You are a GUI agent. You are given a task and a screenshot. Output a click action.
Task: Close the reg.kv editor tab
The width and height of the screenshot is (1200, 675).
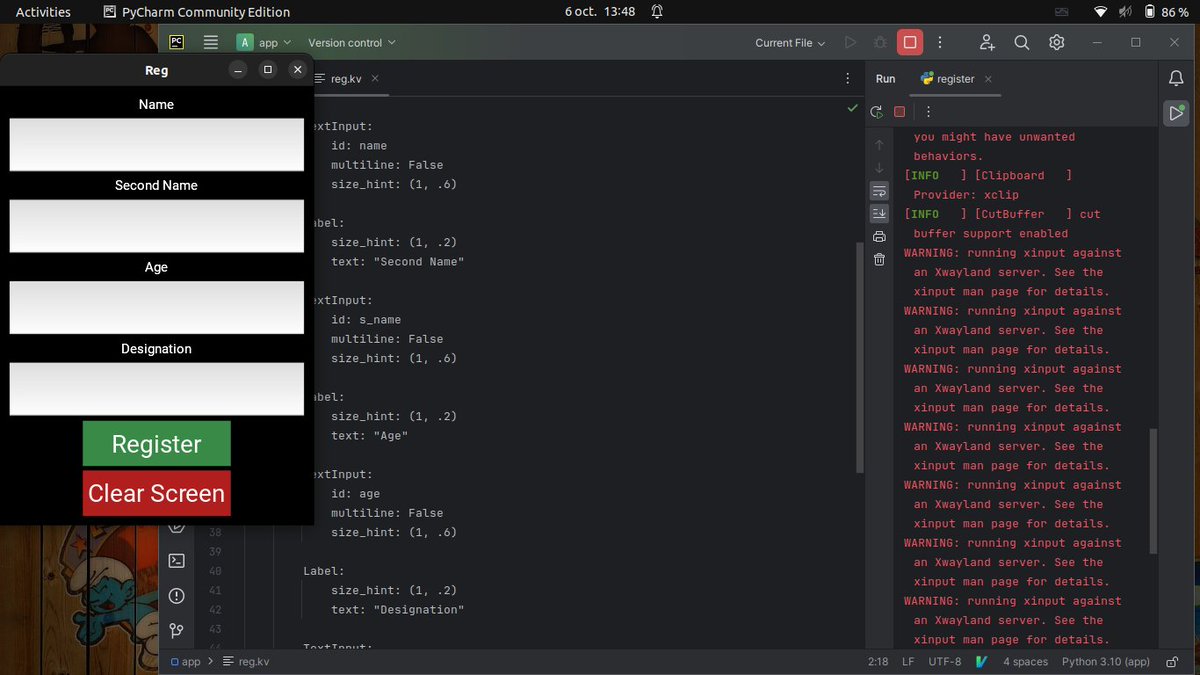374,79
